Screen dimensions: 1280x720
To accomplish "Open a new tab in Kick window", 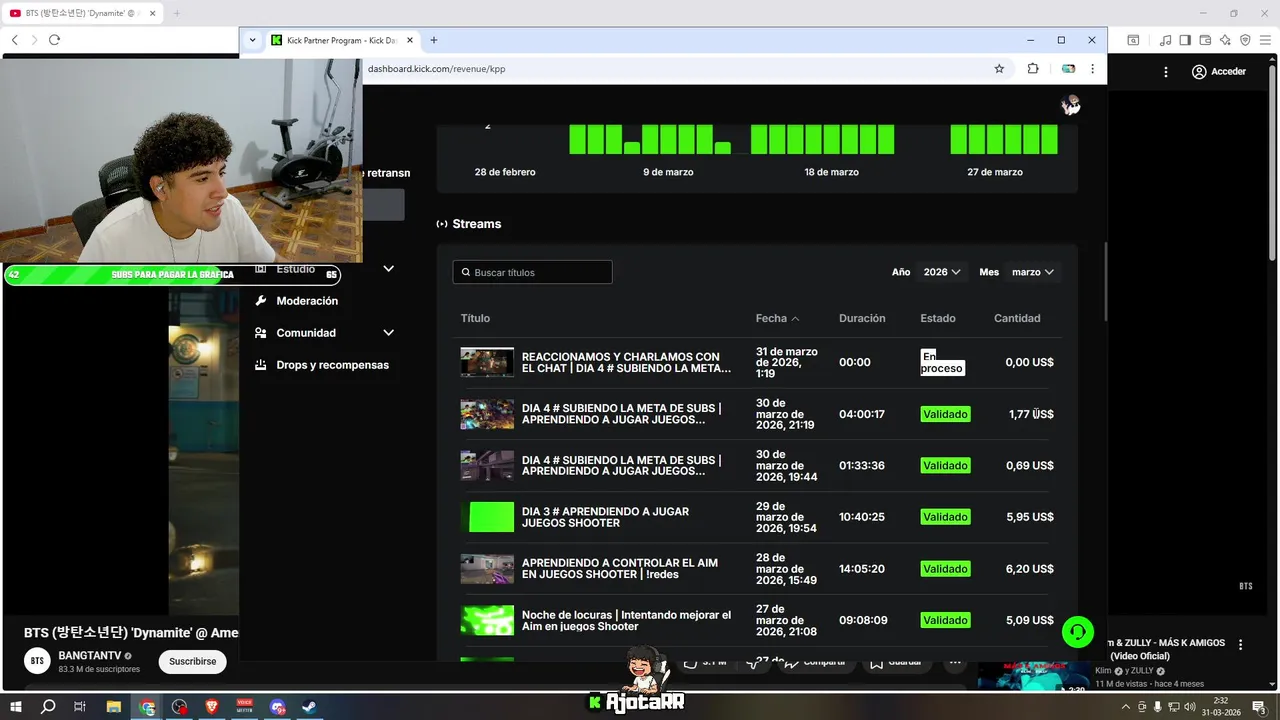I will 434,40.
